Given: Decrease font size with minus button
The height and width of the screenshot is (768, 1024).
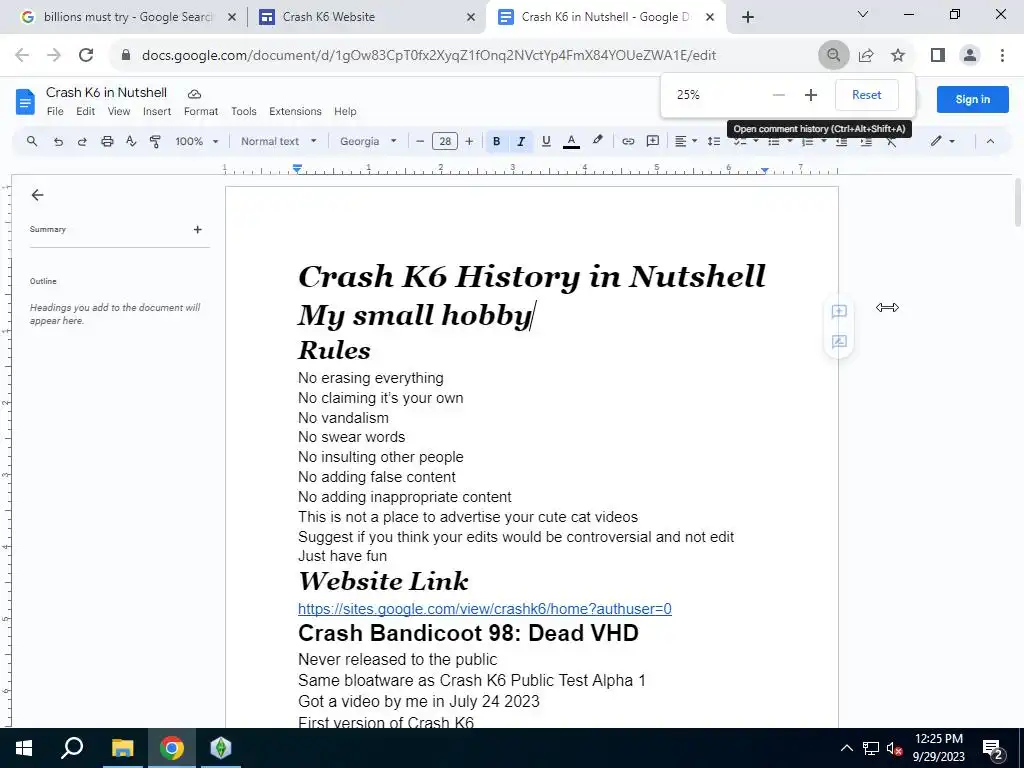Looking at the screenshot, I should click(420, 141).
